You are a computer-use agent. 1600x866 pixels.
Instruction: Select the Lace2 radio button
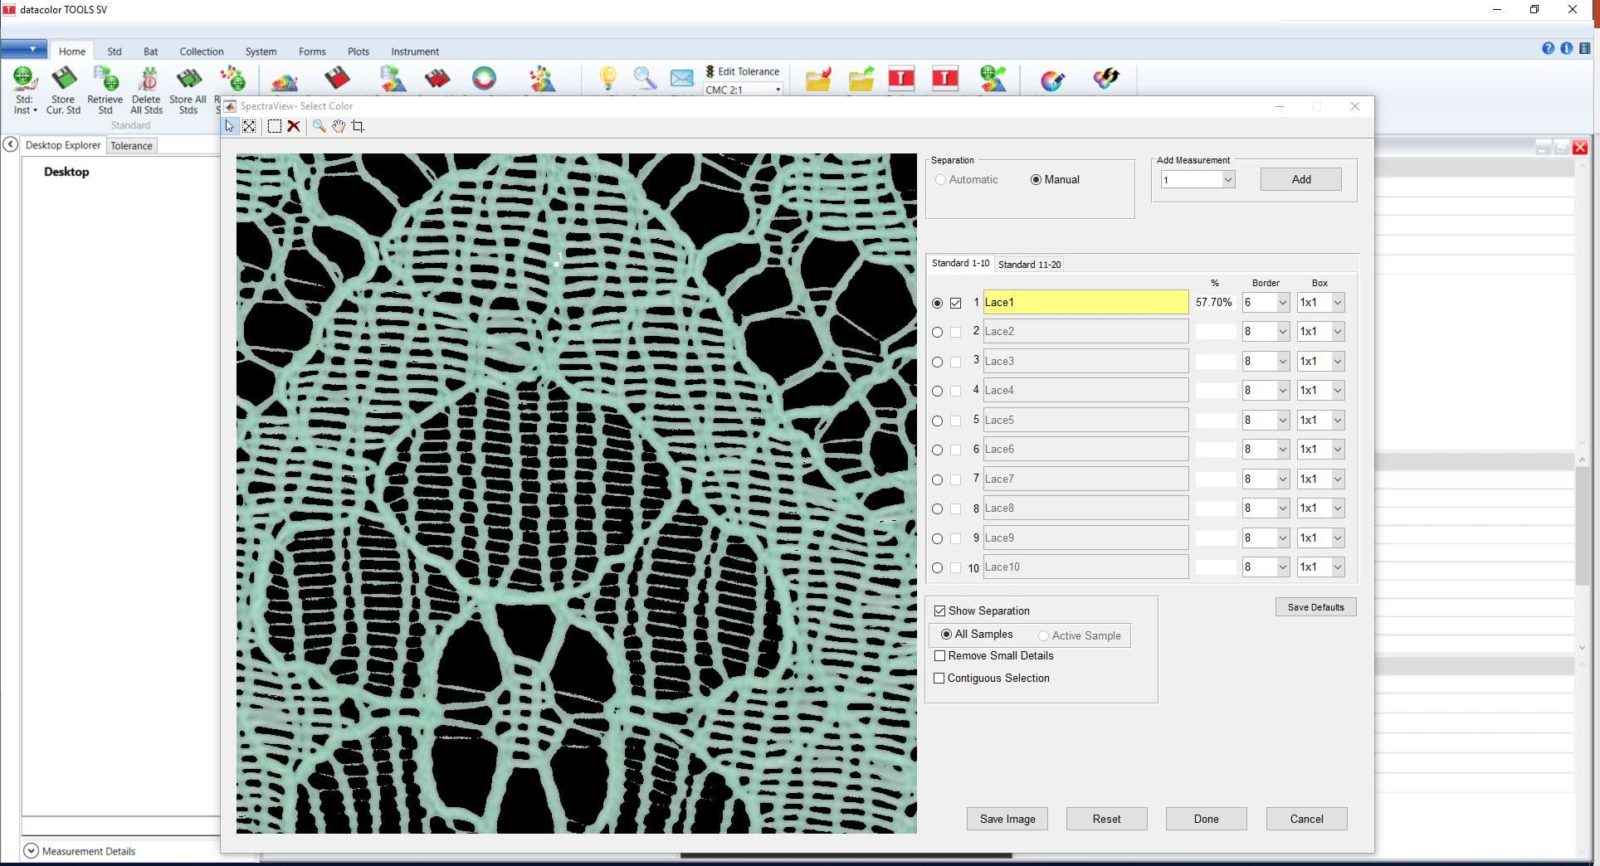[x=937, y=332]
